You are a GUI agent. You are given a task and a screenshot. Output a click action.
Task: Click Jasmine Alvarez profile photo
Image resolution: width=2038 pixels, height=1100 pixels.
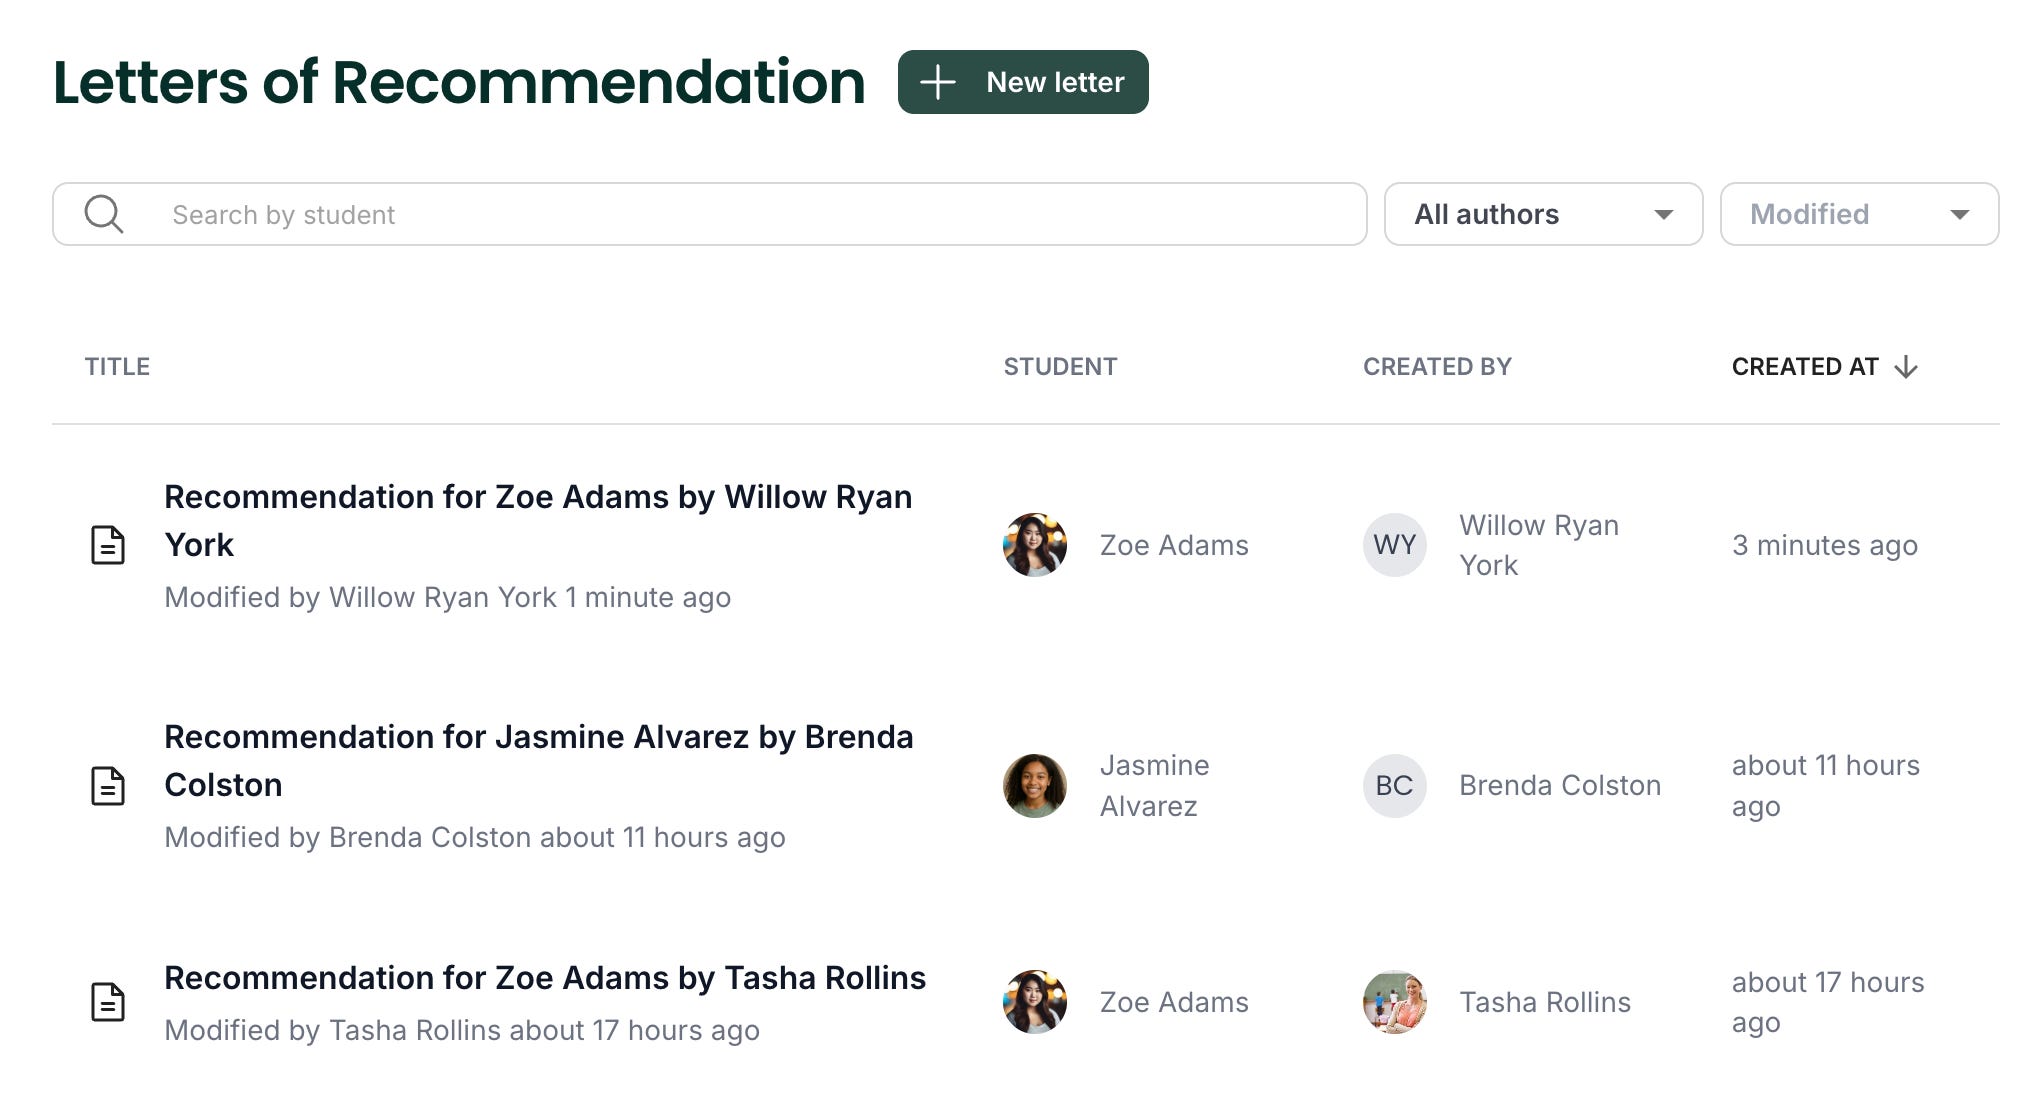pos(1035,786)
